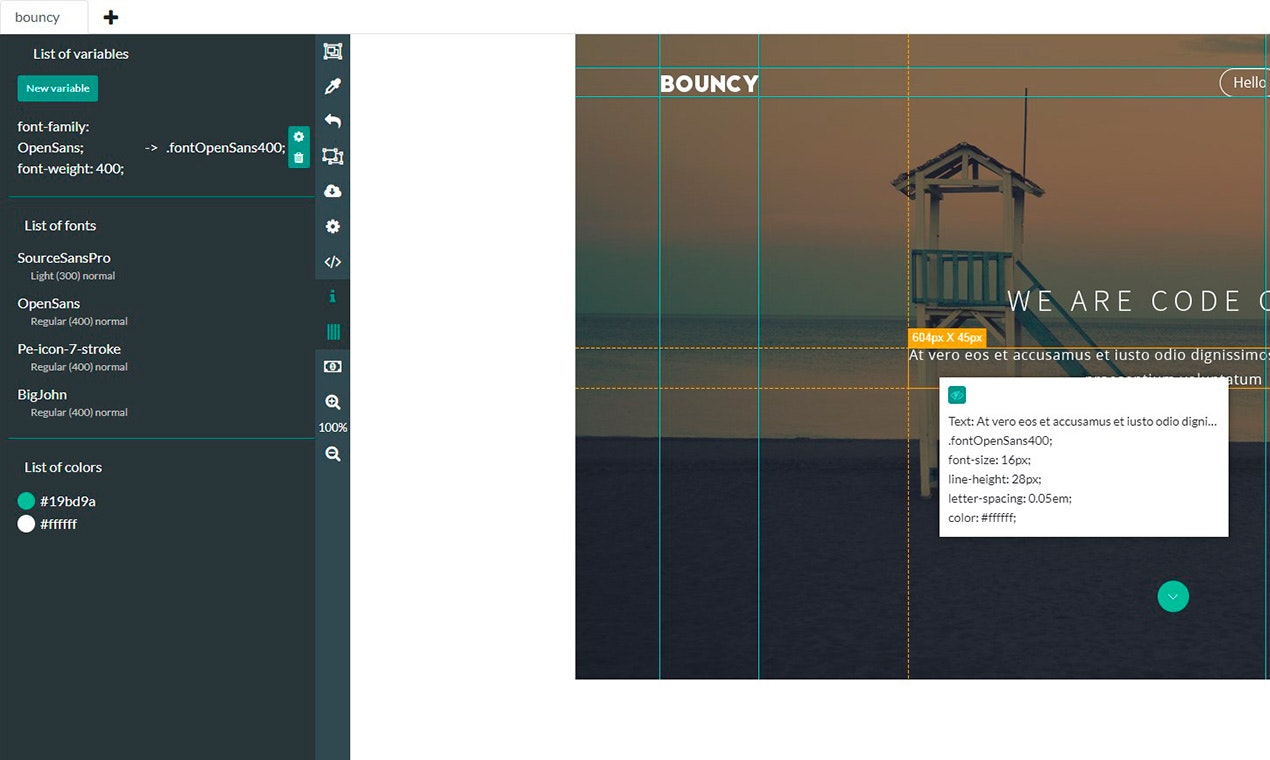The height and width of the screenshot is (760, 1270).
Task: Click the New variable button
Action: coord(58,88)
